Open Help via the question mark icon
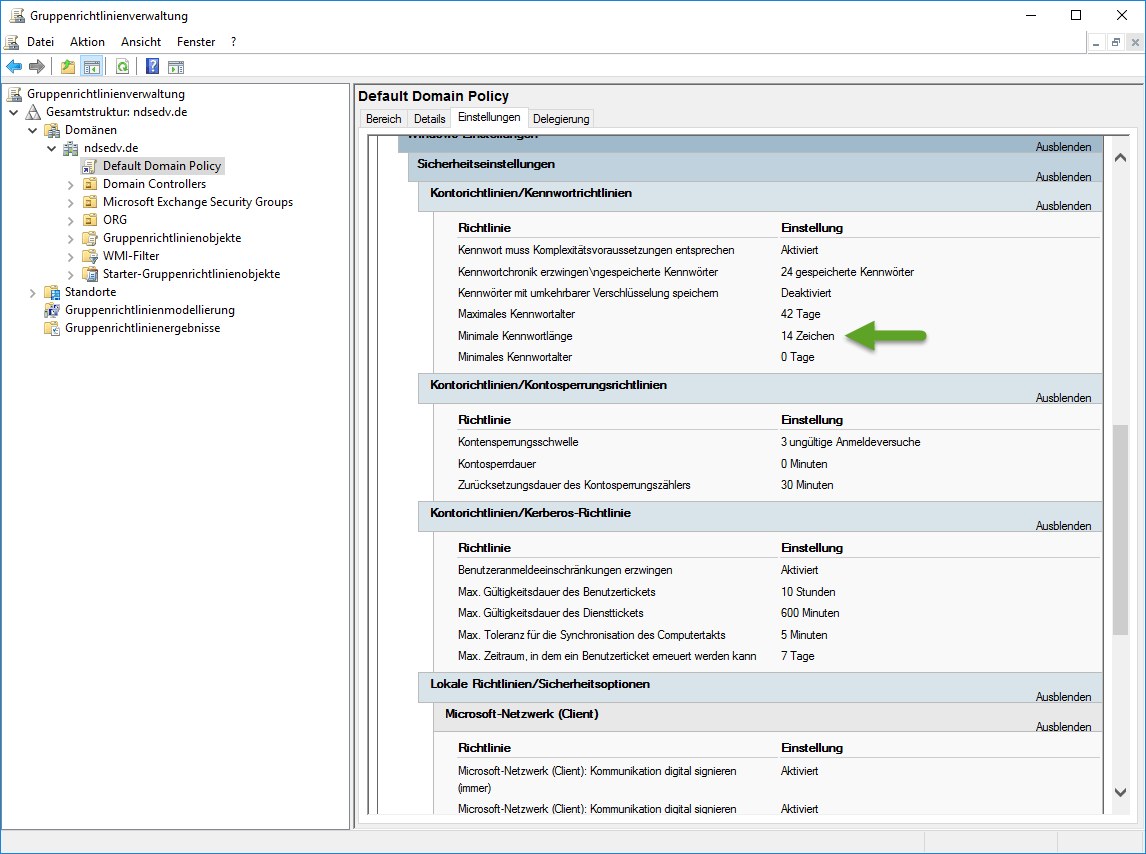Viewport: 1146px width, 854px height. tap(152, 67)
